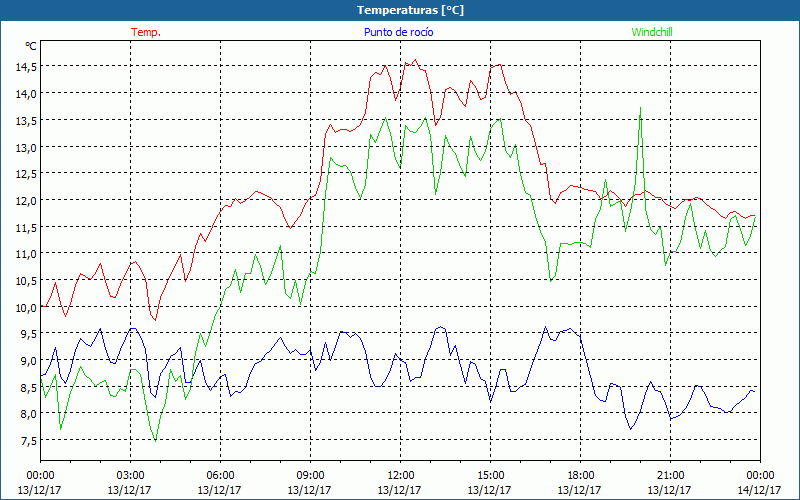Click the 9,5 y-axis value
The image size is (800, 500).
click(29, 334)
